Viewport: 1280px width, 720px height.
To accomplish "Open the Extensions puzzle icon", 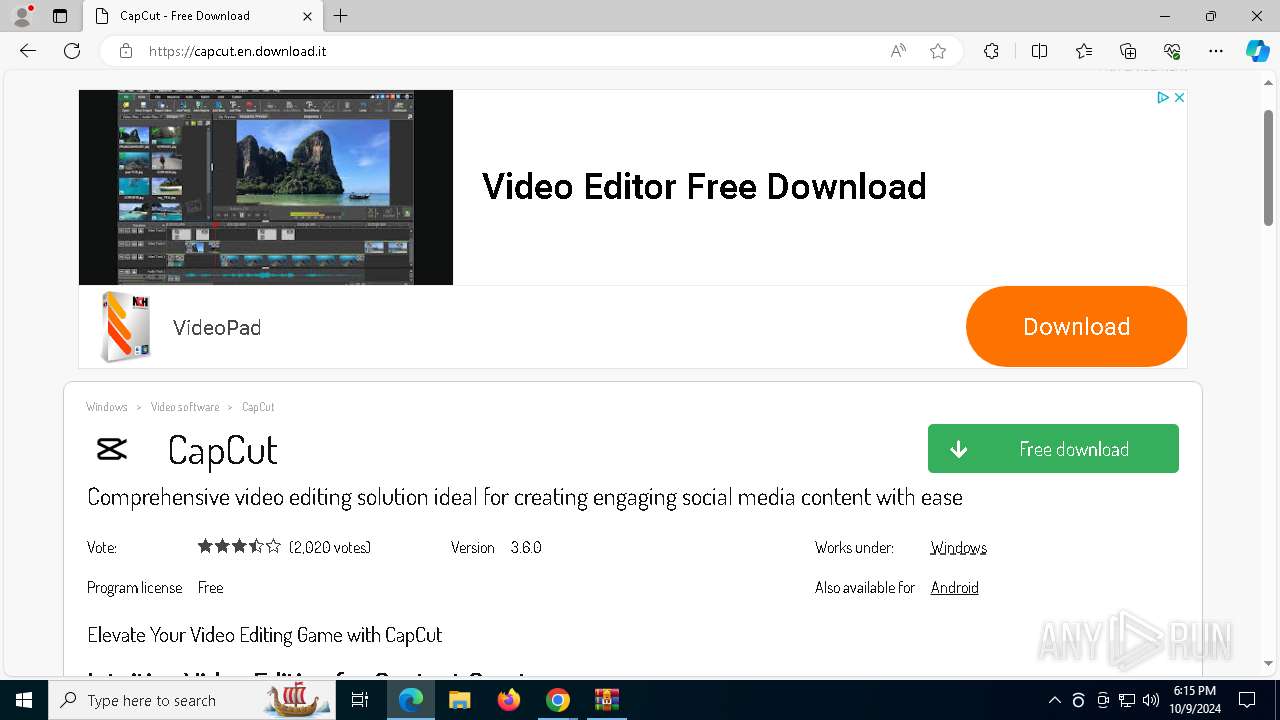I will pos(991,51).
